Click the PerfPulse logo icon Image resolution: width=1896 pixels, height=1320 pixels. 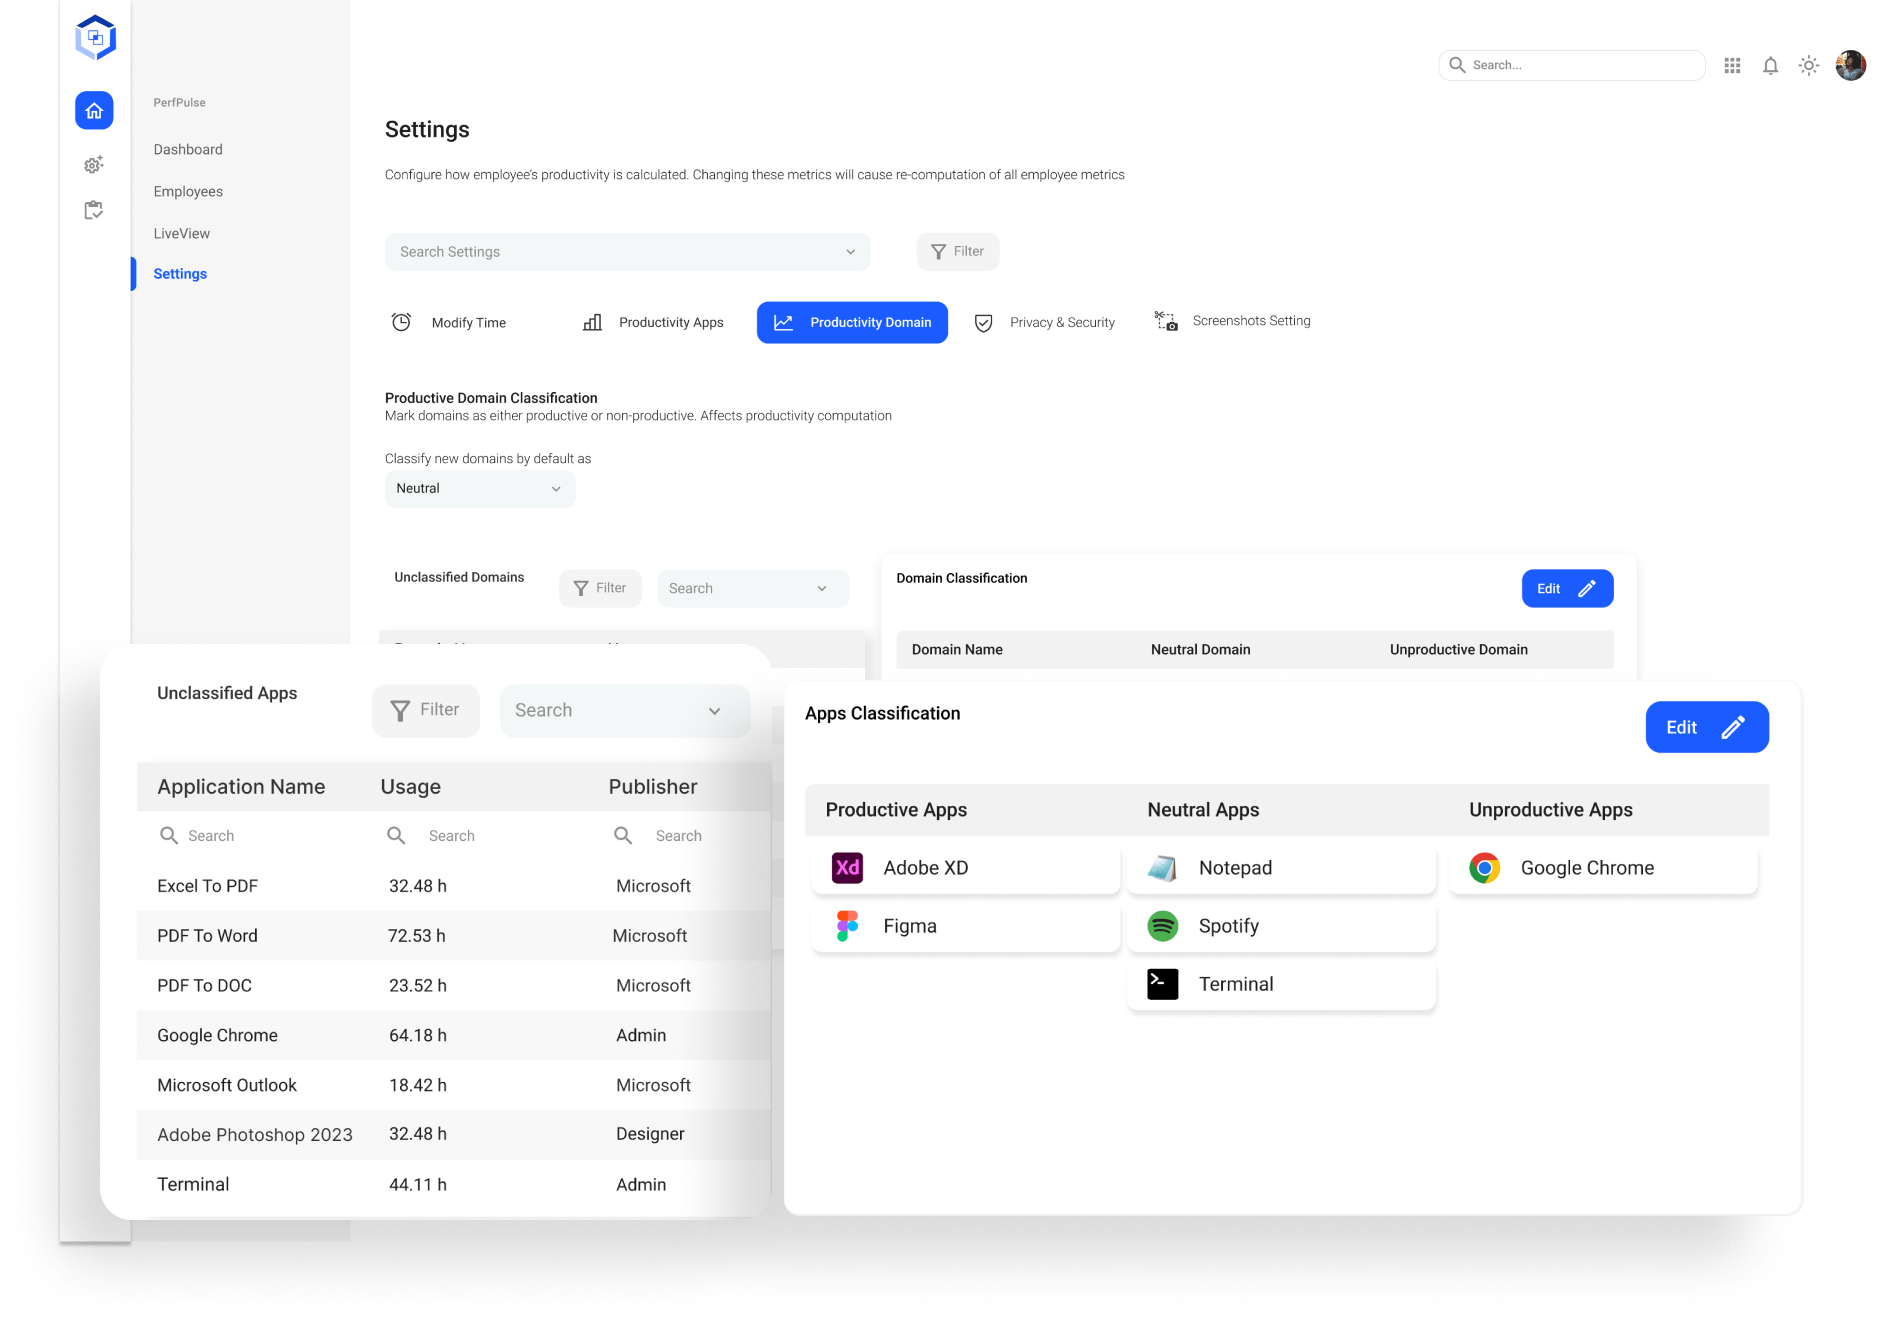(x=95, y=38)
